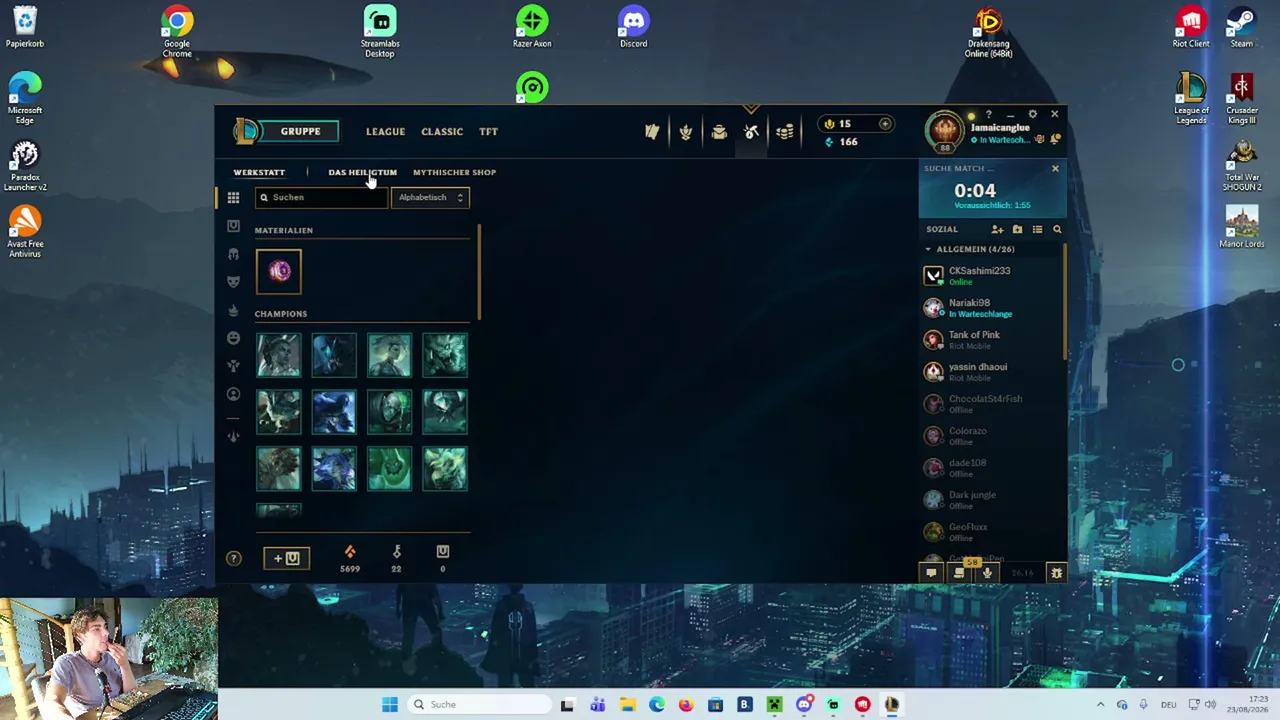Click the new folder icon in the social panel
The height and width of the screenshot is (720, 1280).
1017,229
